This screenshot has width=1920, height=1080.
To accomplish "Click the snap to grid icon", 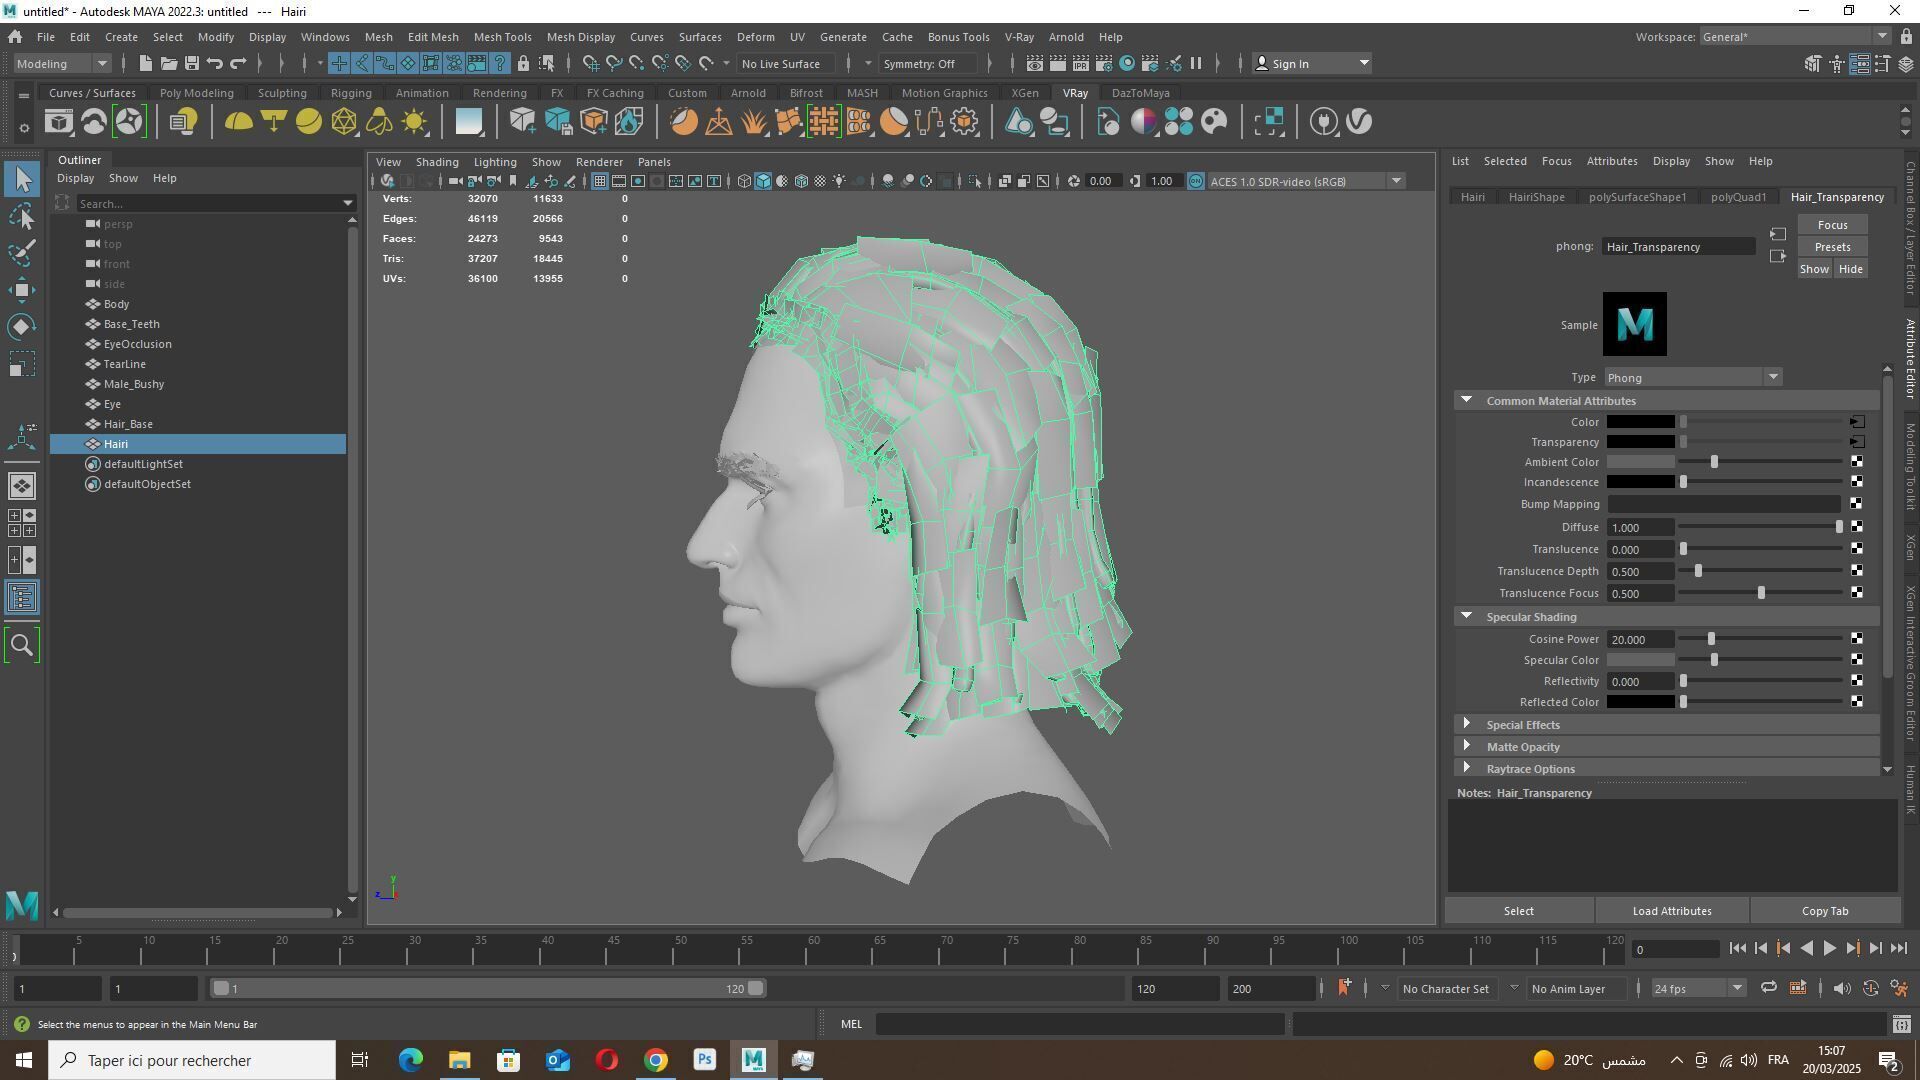I will point(591,64).
